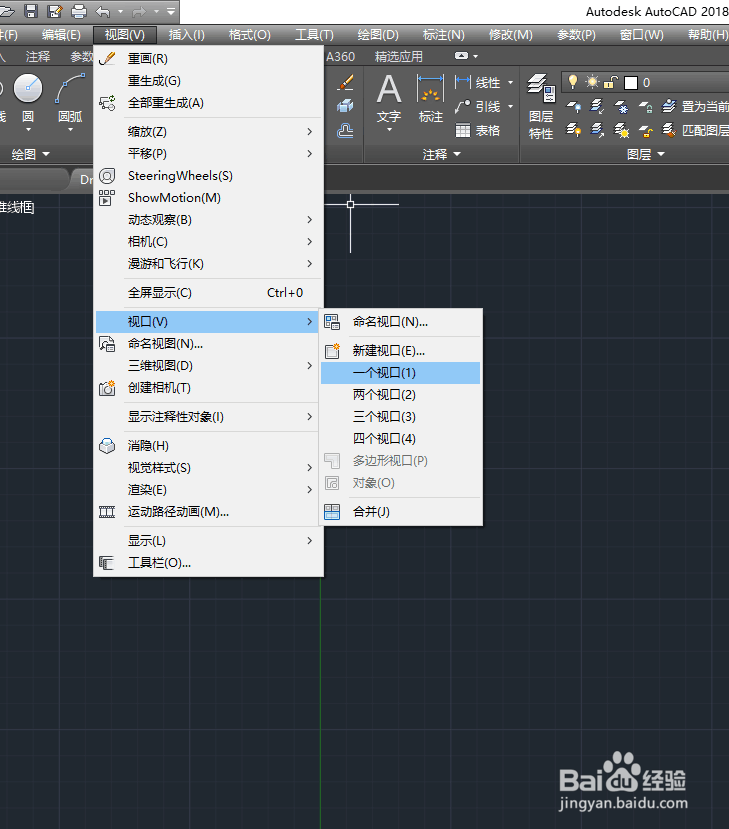Viewport: 729px width, 829px height.
Task: Toggle layer on/off lightbulb icon
Action: click(x=573, y=82)
